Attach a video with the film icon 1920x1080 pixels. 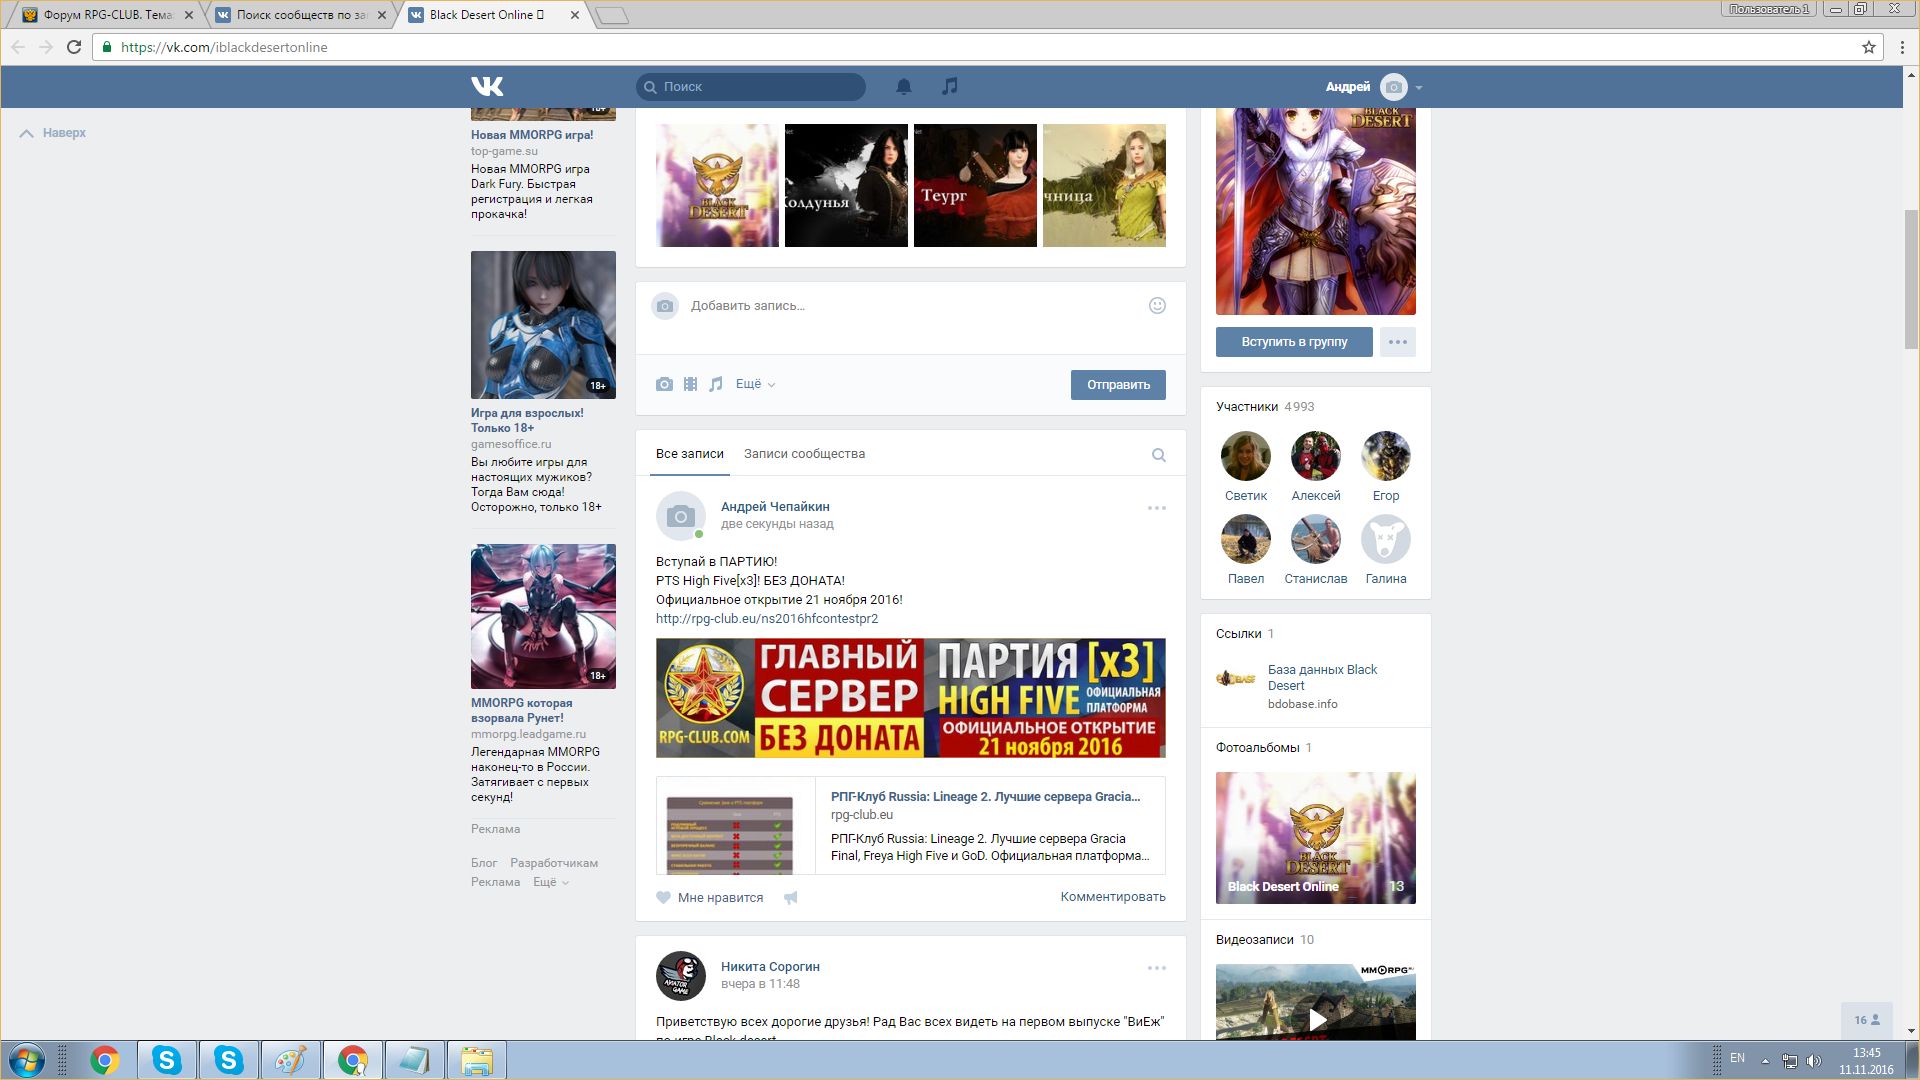click(690, 384)
